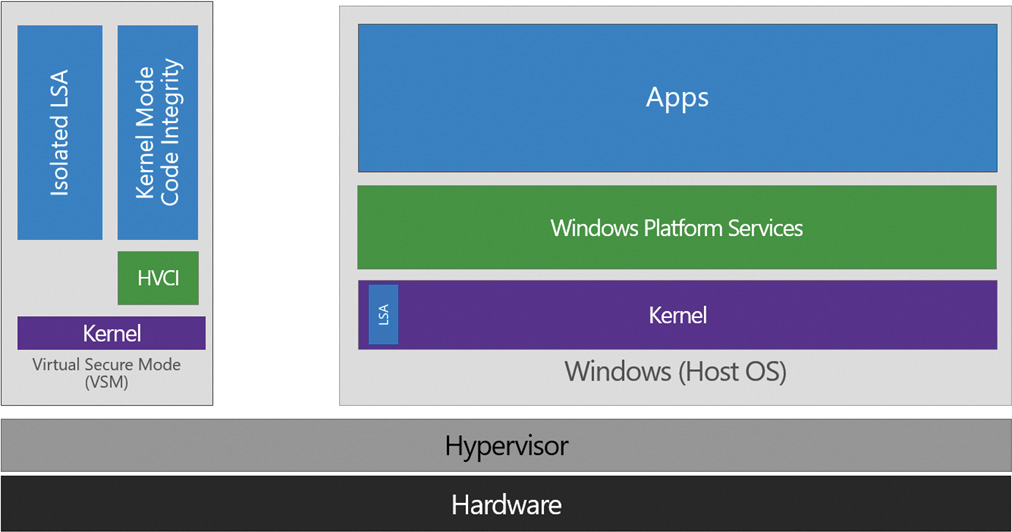
Task: Click the Isolated LSA block
Action: coord(60,132)
